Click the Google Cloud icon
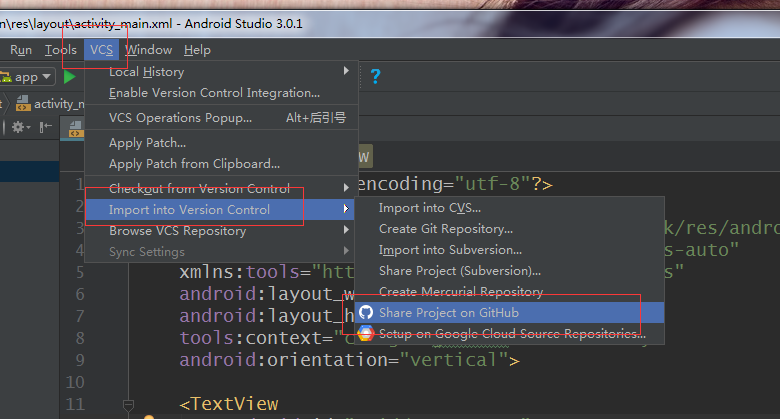This screenshot has width=780, height=419. (x=366, y=333)
